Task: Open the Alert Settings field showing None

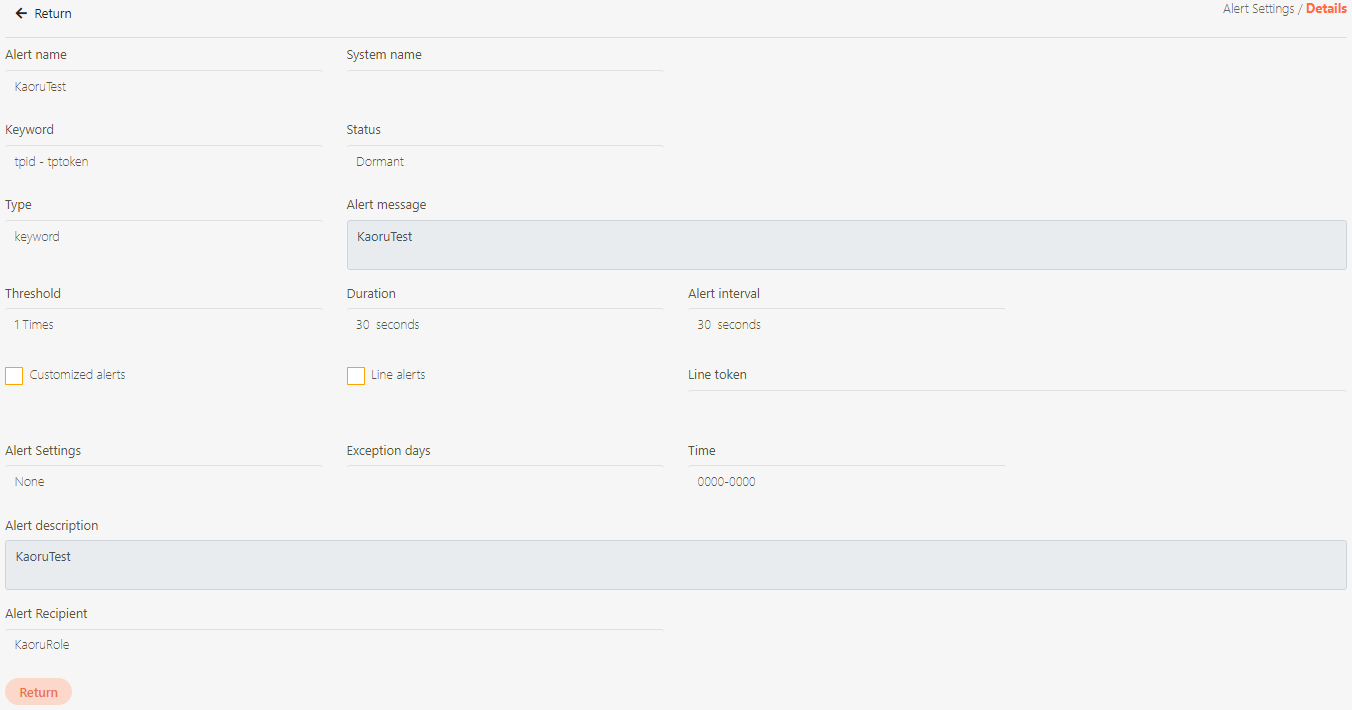Action: point(163,482)
